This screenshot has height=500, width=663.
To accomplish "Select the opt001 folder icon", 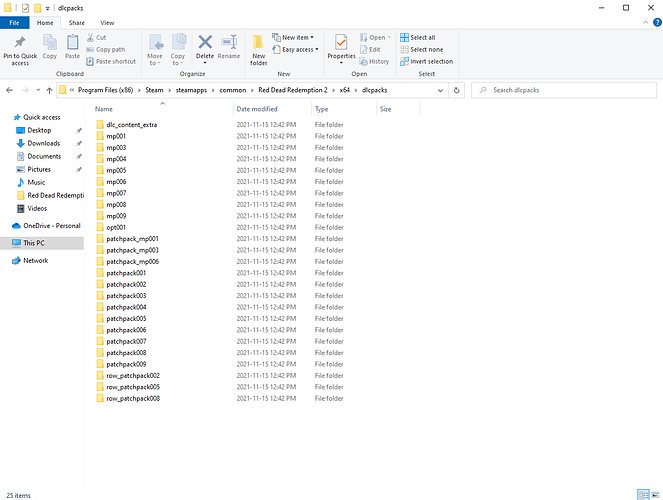I will [x=100, y=227].
